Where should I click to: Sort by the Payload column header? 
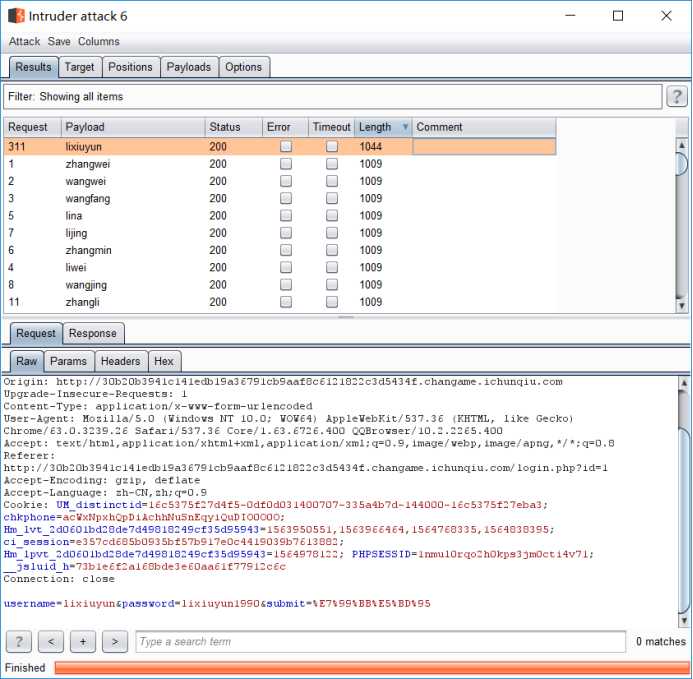click(x=133, y=127)
